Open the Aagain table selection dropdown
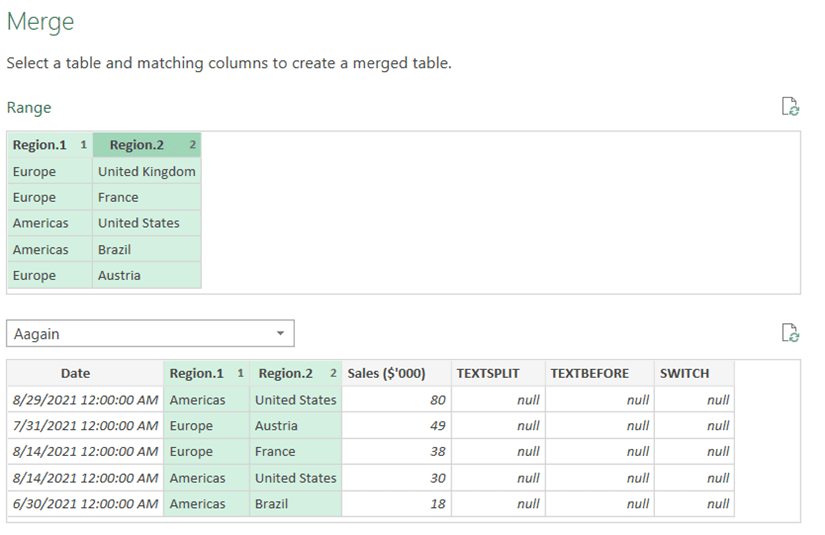Viewport: 825px width, 535px height. (150, 334)
